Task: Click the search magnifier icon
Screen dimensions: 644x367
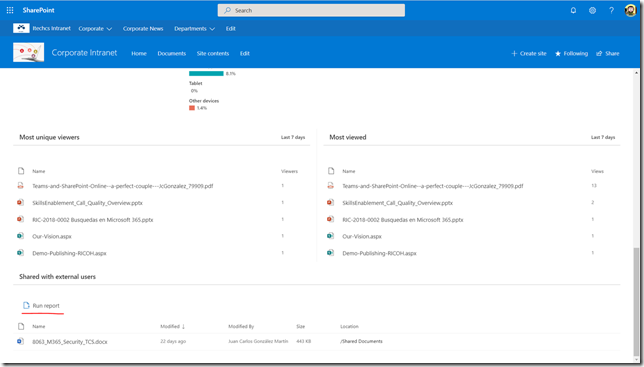Action: pos(228,10)
